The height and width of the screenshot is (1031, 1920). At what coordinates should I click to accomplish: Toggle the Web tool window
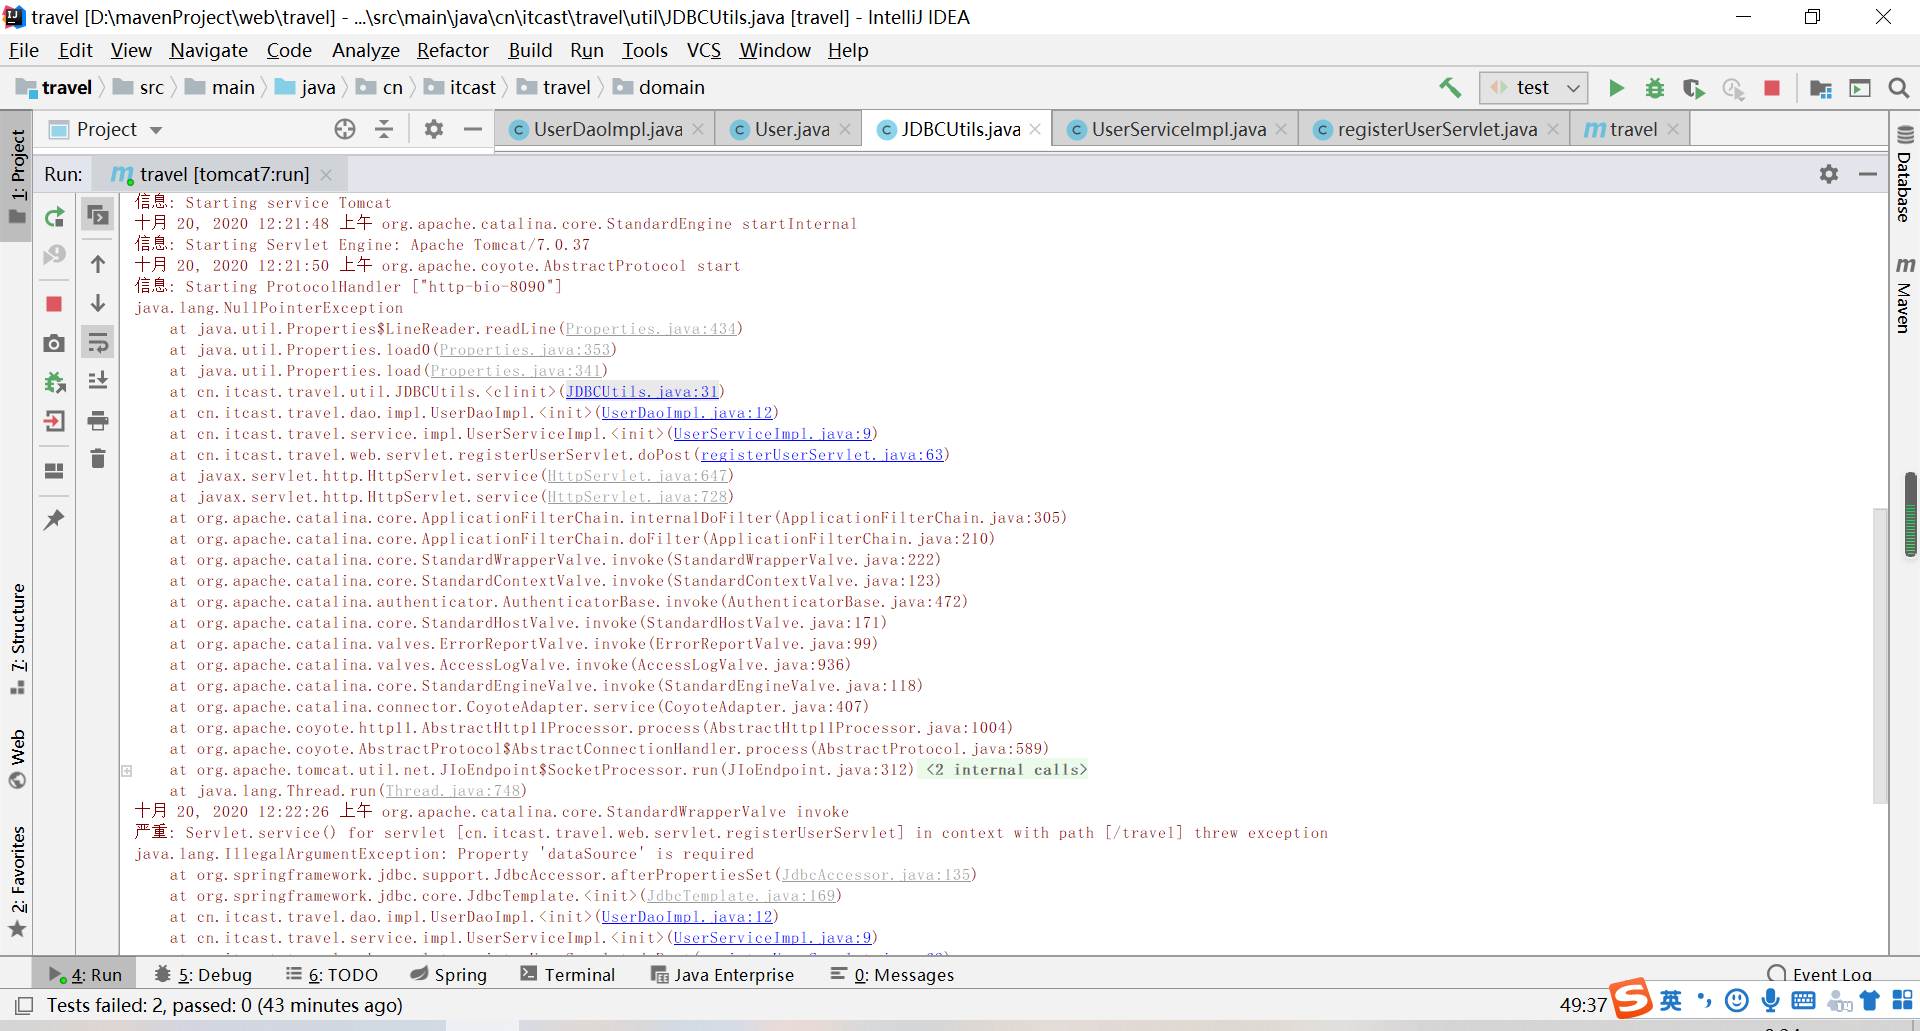[18, 759]
